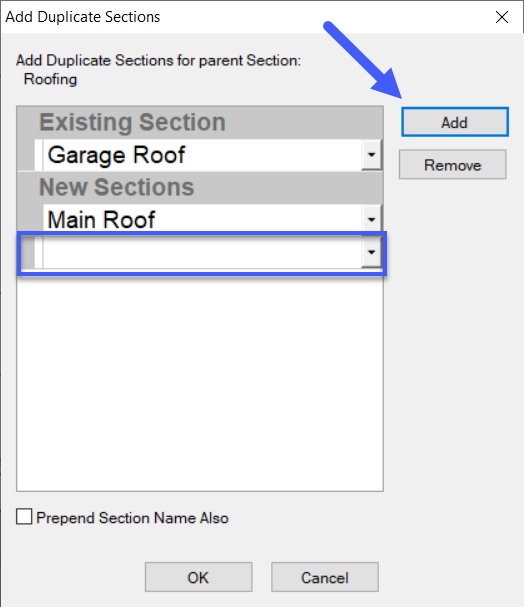Close the dialog with the X icon
Image resolution: width=524 pixels, height=607 pixels.
tap(502, 17)
